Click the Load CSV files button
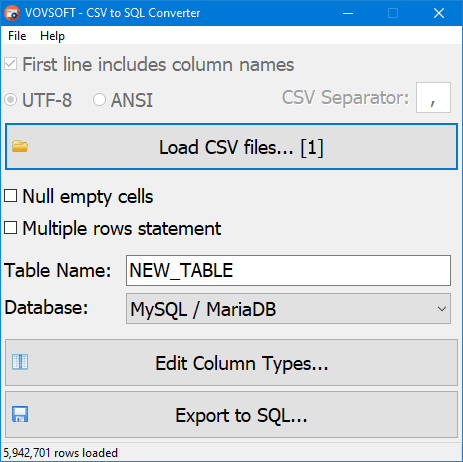The image size is (463, 462). point(231,147)
